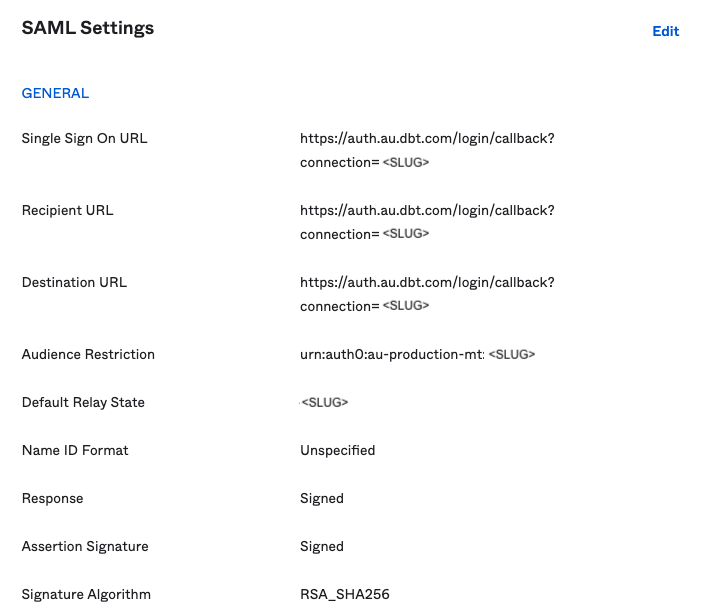
Task: Select the urn:auth0:au-production-mt audience value
Action: 392,354
